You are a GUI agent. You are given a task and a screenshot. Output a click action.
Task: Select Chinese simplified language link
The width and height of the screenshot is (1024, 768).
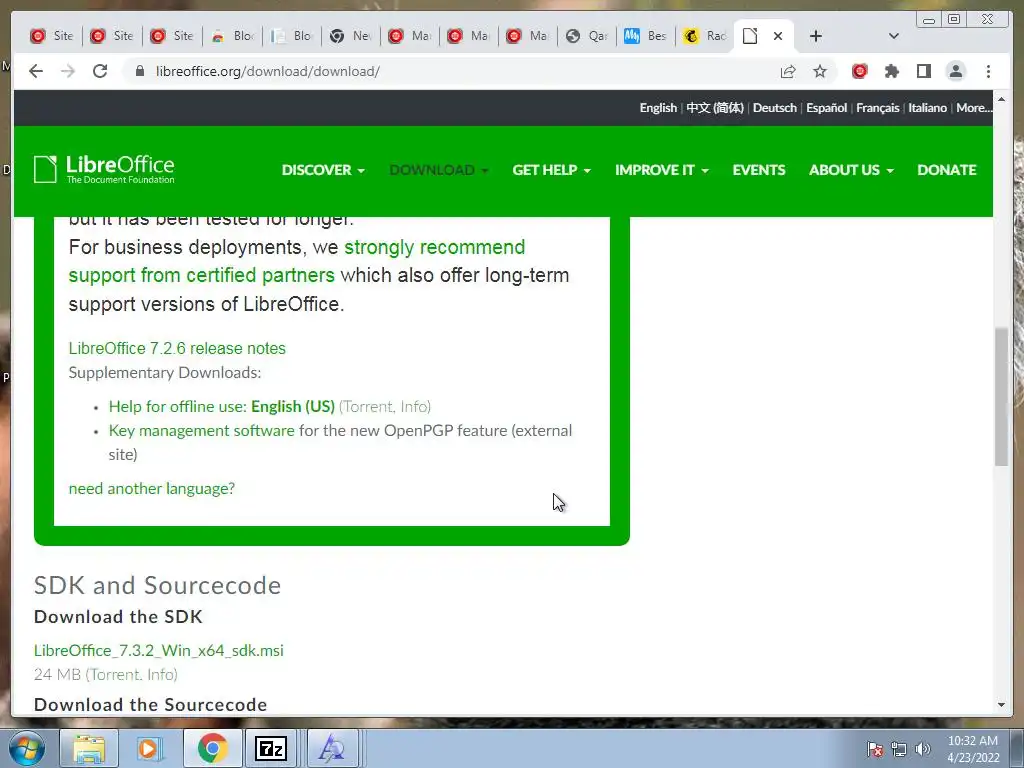(715, 108)
